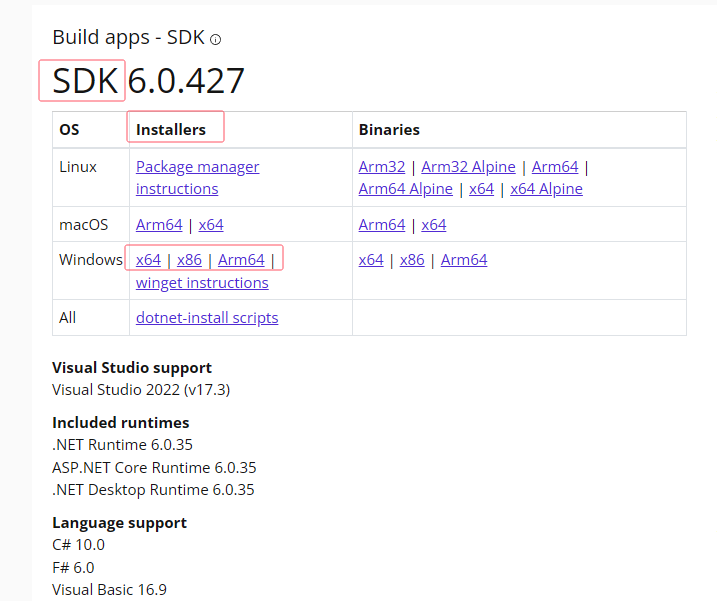Download the Windows x64 binaries
The width and height of the screenshot is (717, 601).
371,260
